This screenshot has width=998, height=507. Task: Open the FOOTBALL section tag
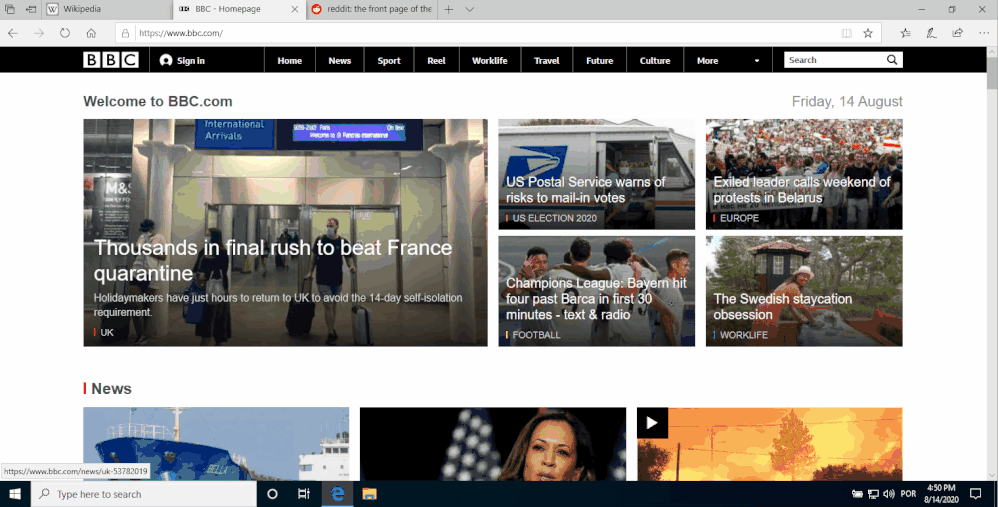click(x=537, y=335)
